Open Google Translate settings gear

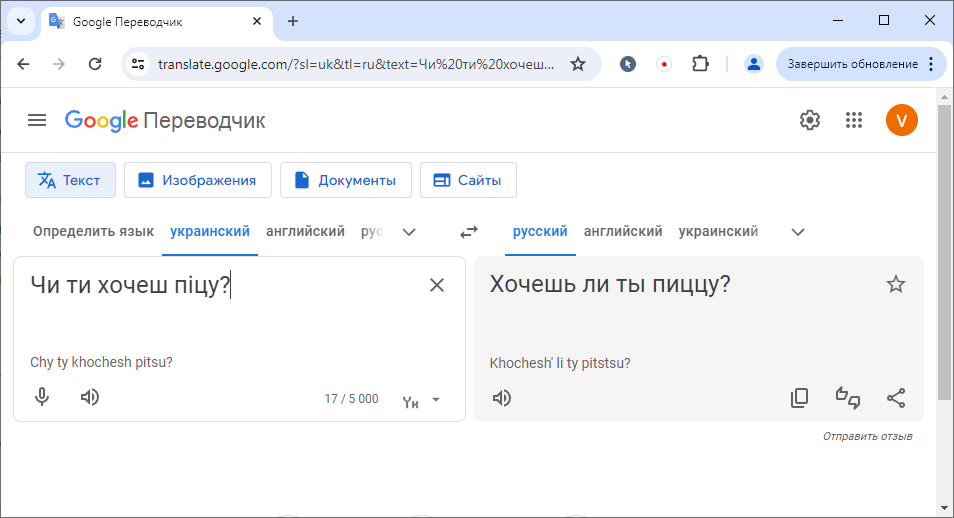[809, 120]
